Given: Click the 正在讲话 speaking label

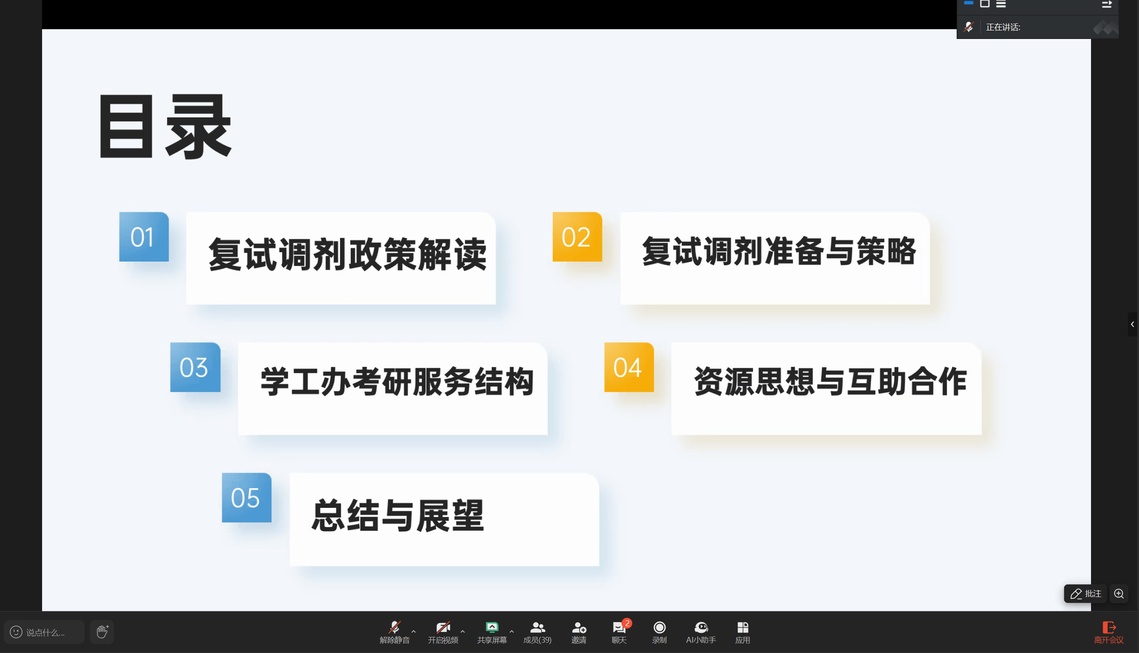Looking at the screenshot, I should point(1003,27).
